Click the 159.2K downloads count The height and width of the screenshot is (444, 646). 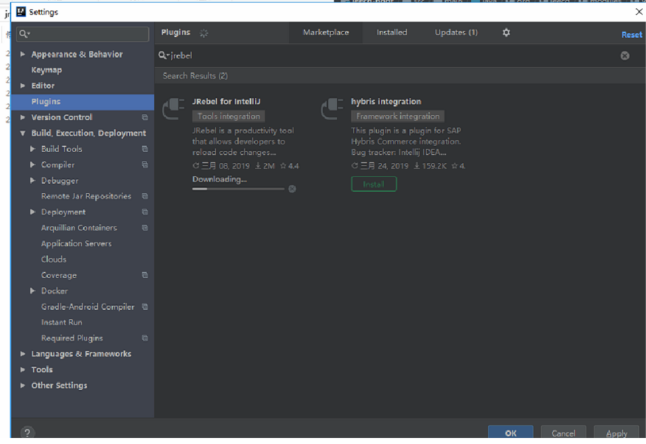(x=430, y=166)
